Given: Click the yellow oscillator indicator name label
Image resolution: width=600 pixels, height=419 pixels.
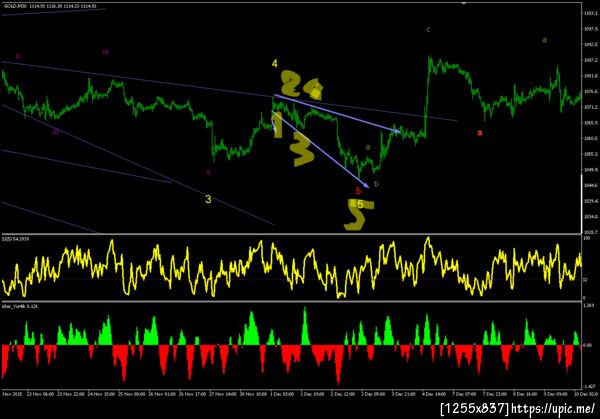Looking at the screenshot, I should click(x=13, y=239).
